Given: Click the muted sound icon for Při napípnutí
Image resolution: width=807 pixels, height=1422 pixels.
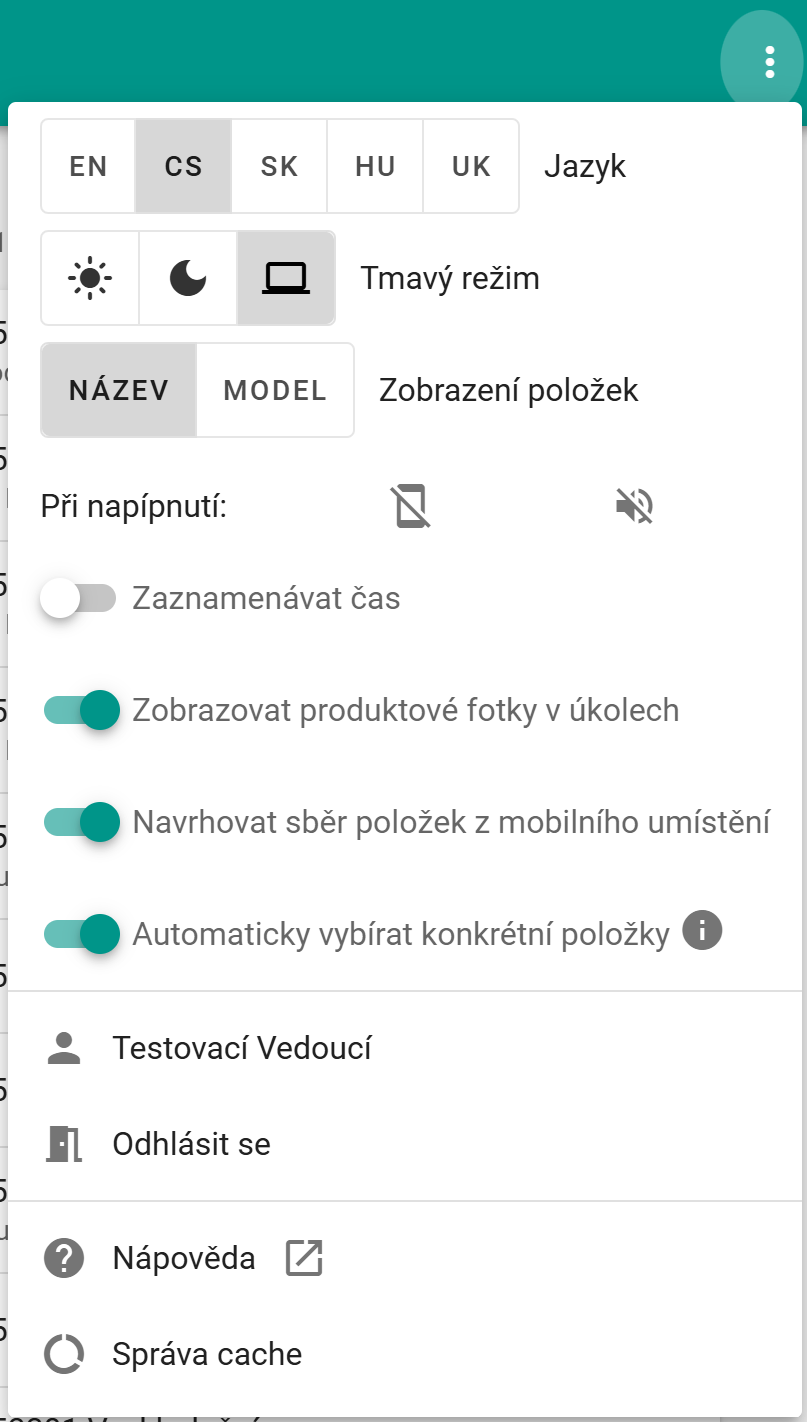Looking at the screenshot, I should [x=634, y=506].
